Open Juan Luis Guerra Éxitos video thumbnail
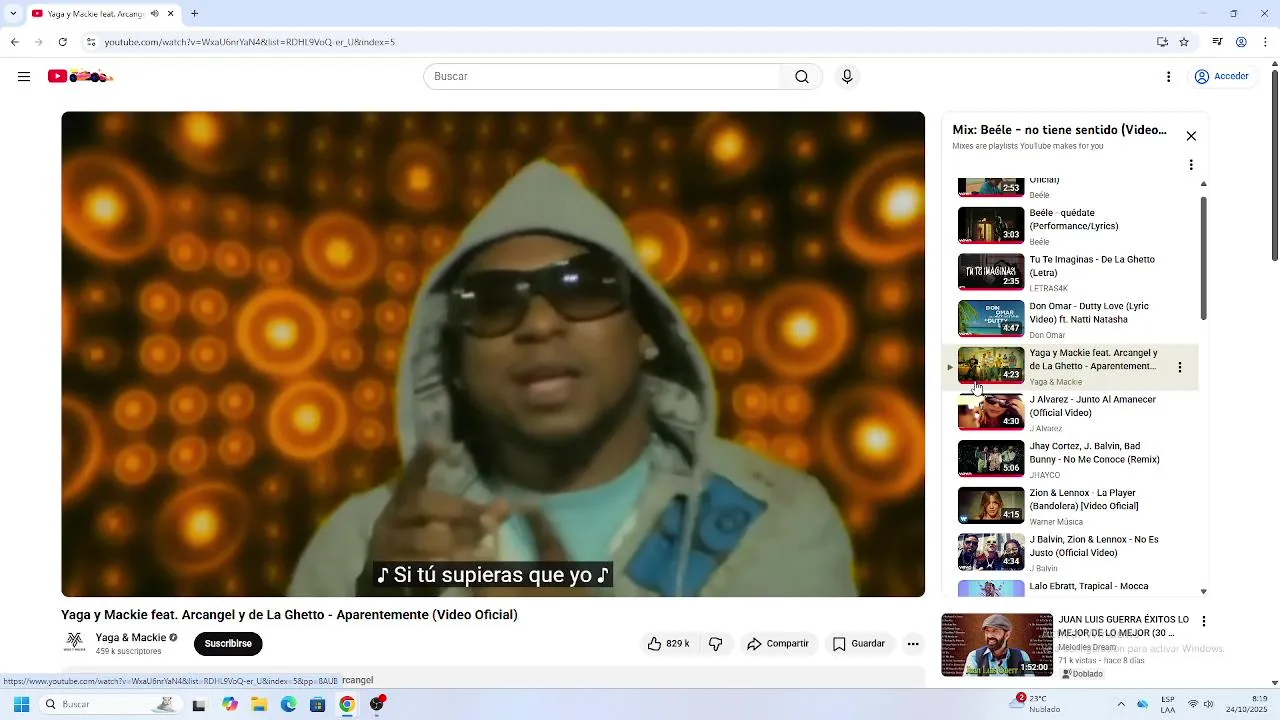1280x720 pixels. [997, 645]
